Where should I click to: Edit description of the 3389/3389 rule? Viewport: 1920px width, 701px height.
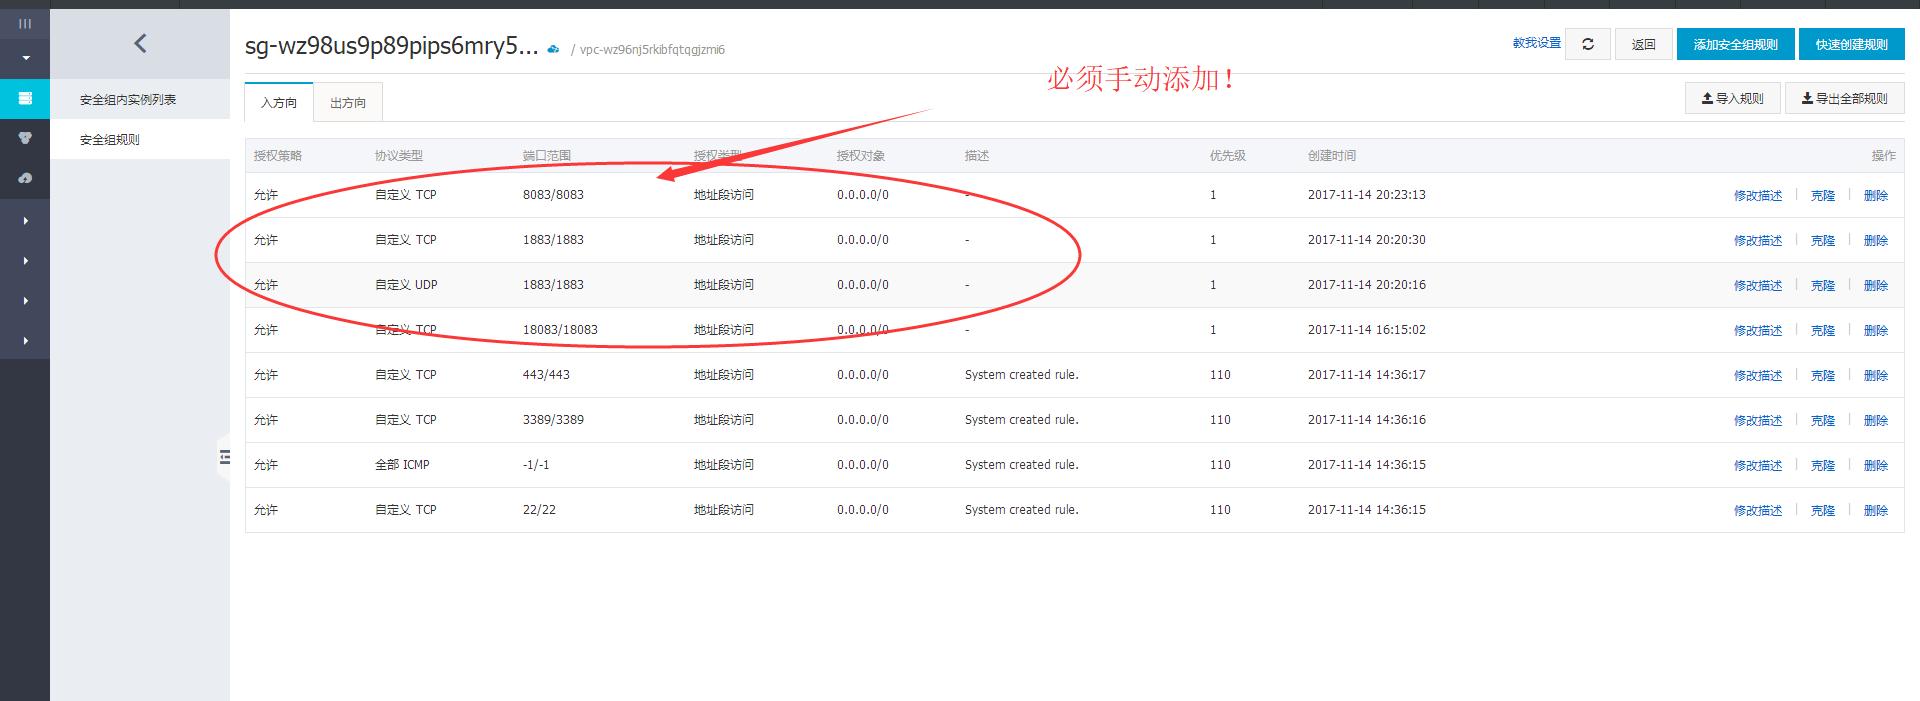1758,421
